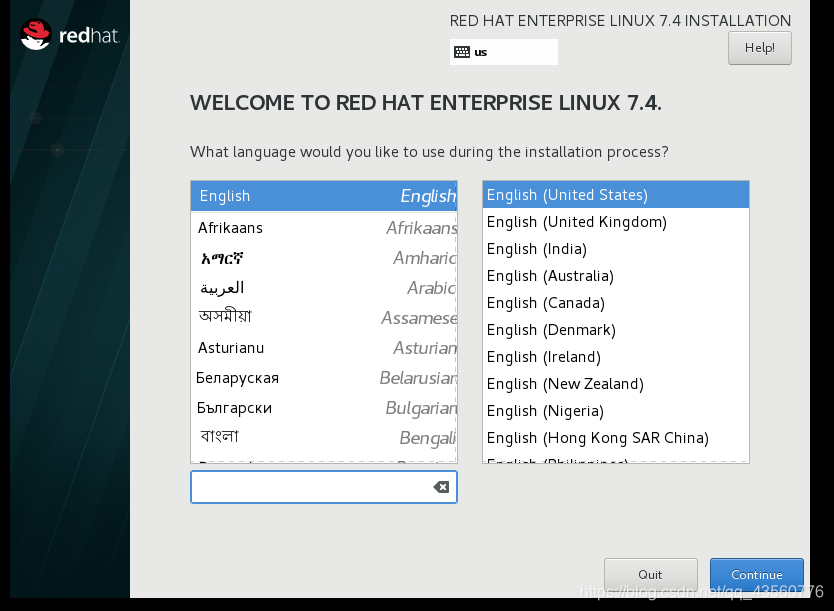
Task: Quit the installer
Action: 650,575
